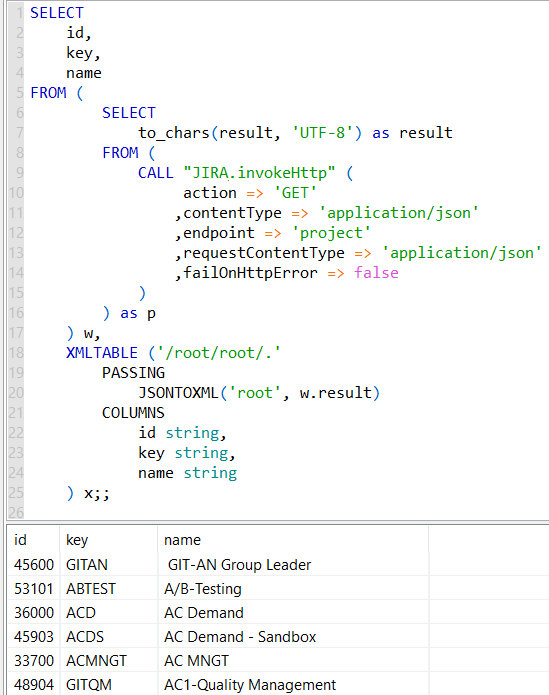The height and width of the screenshot is (695, 549).
Task: Select cell with id 45903
Action: pyautogui.click(x=34, y=636)
